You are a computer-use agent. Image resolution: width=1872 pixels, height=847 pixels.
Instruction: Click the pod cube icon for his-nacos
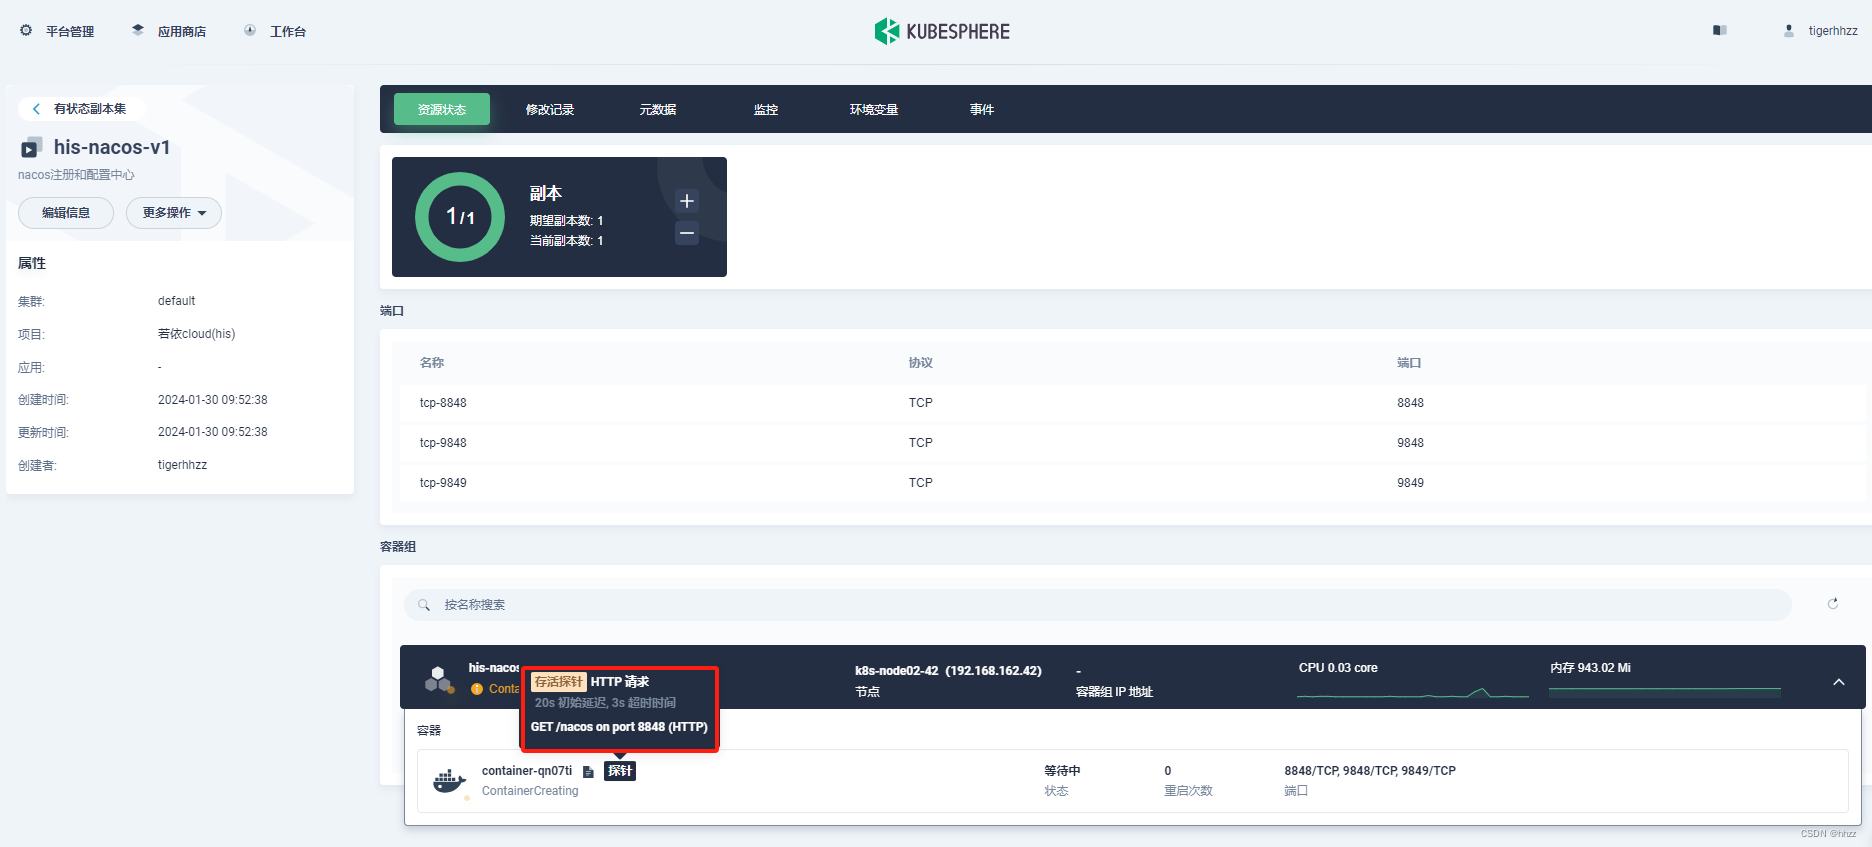pos(439,680)
